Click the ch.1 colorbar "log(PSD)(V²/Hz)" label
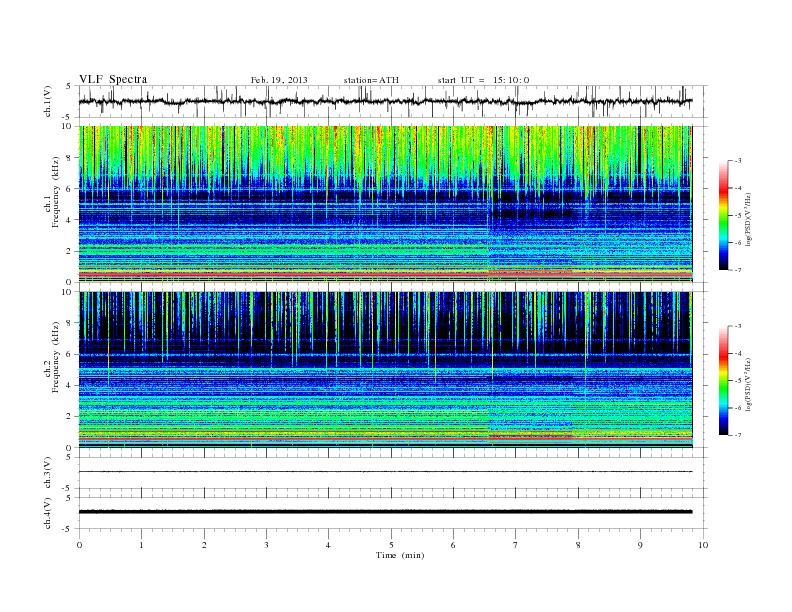 click(749, 219)
